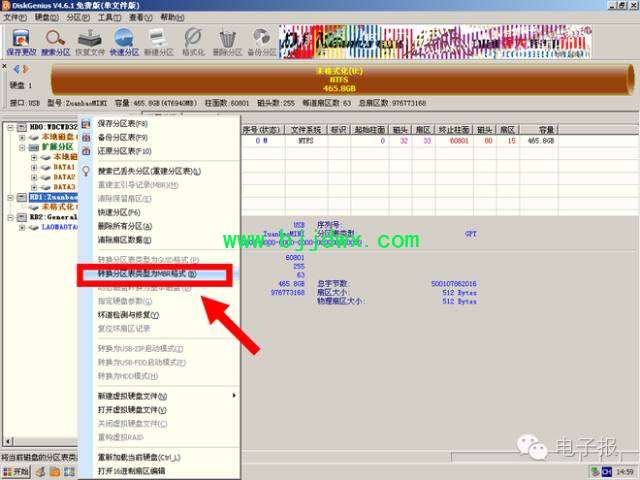
Task: Expand the DATA1 partition node
Action: [x=34, y=167]
